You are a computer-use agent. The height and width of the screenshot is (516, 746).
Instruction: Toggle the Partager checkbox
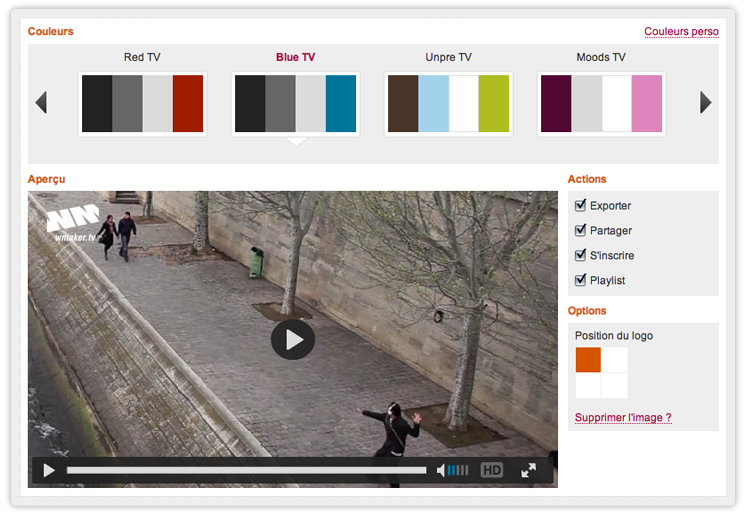click(581, 230)
